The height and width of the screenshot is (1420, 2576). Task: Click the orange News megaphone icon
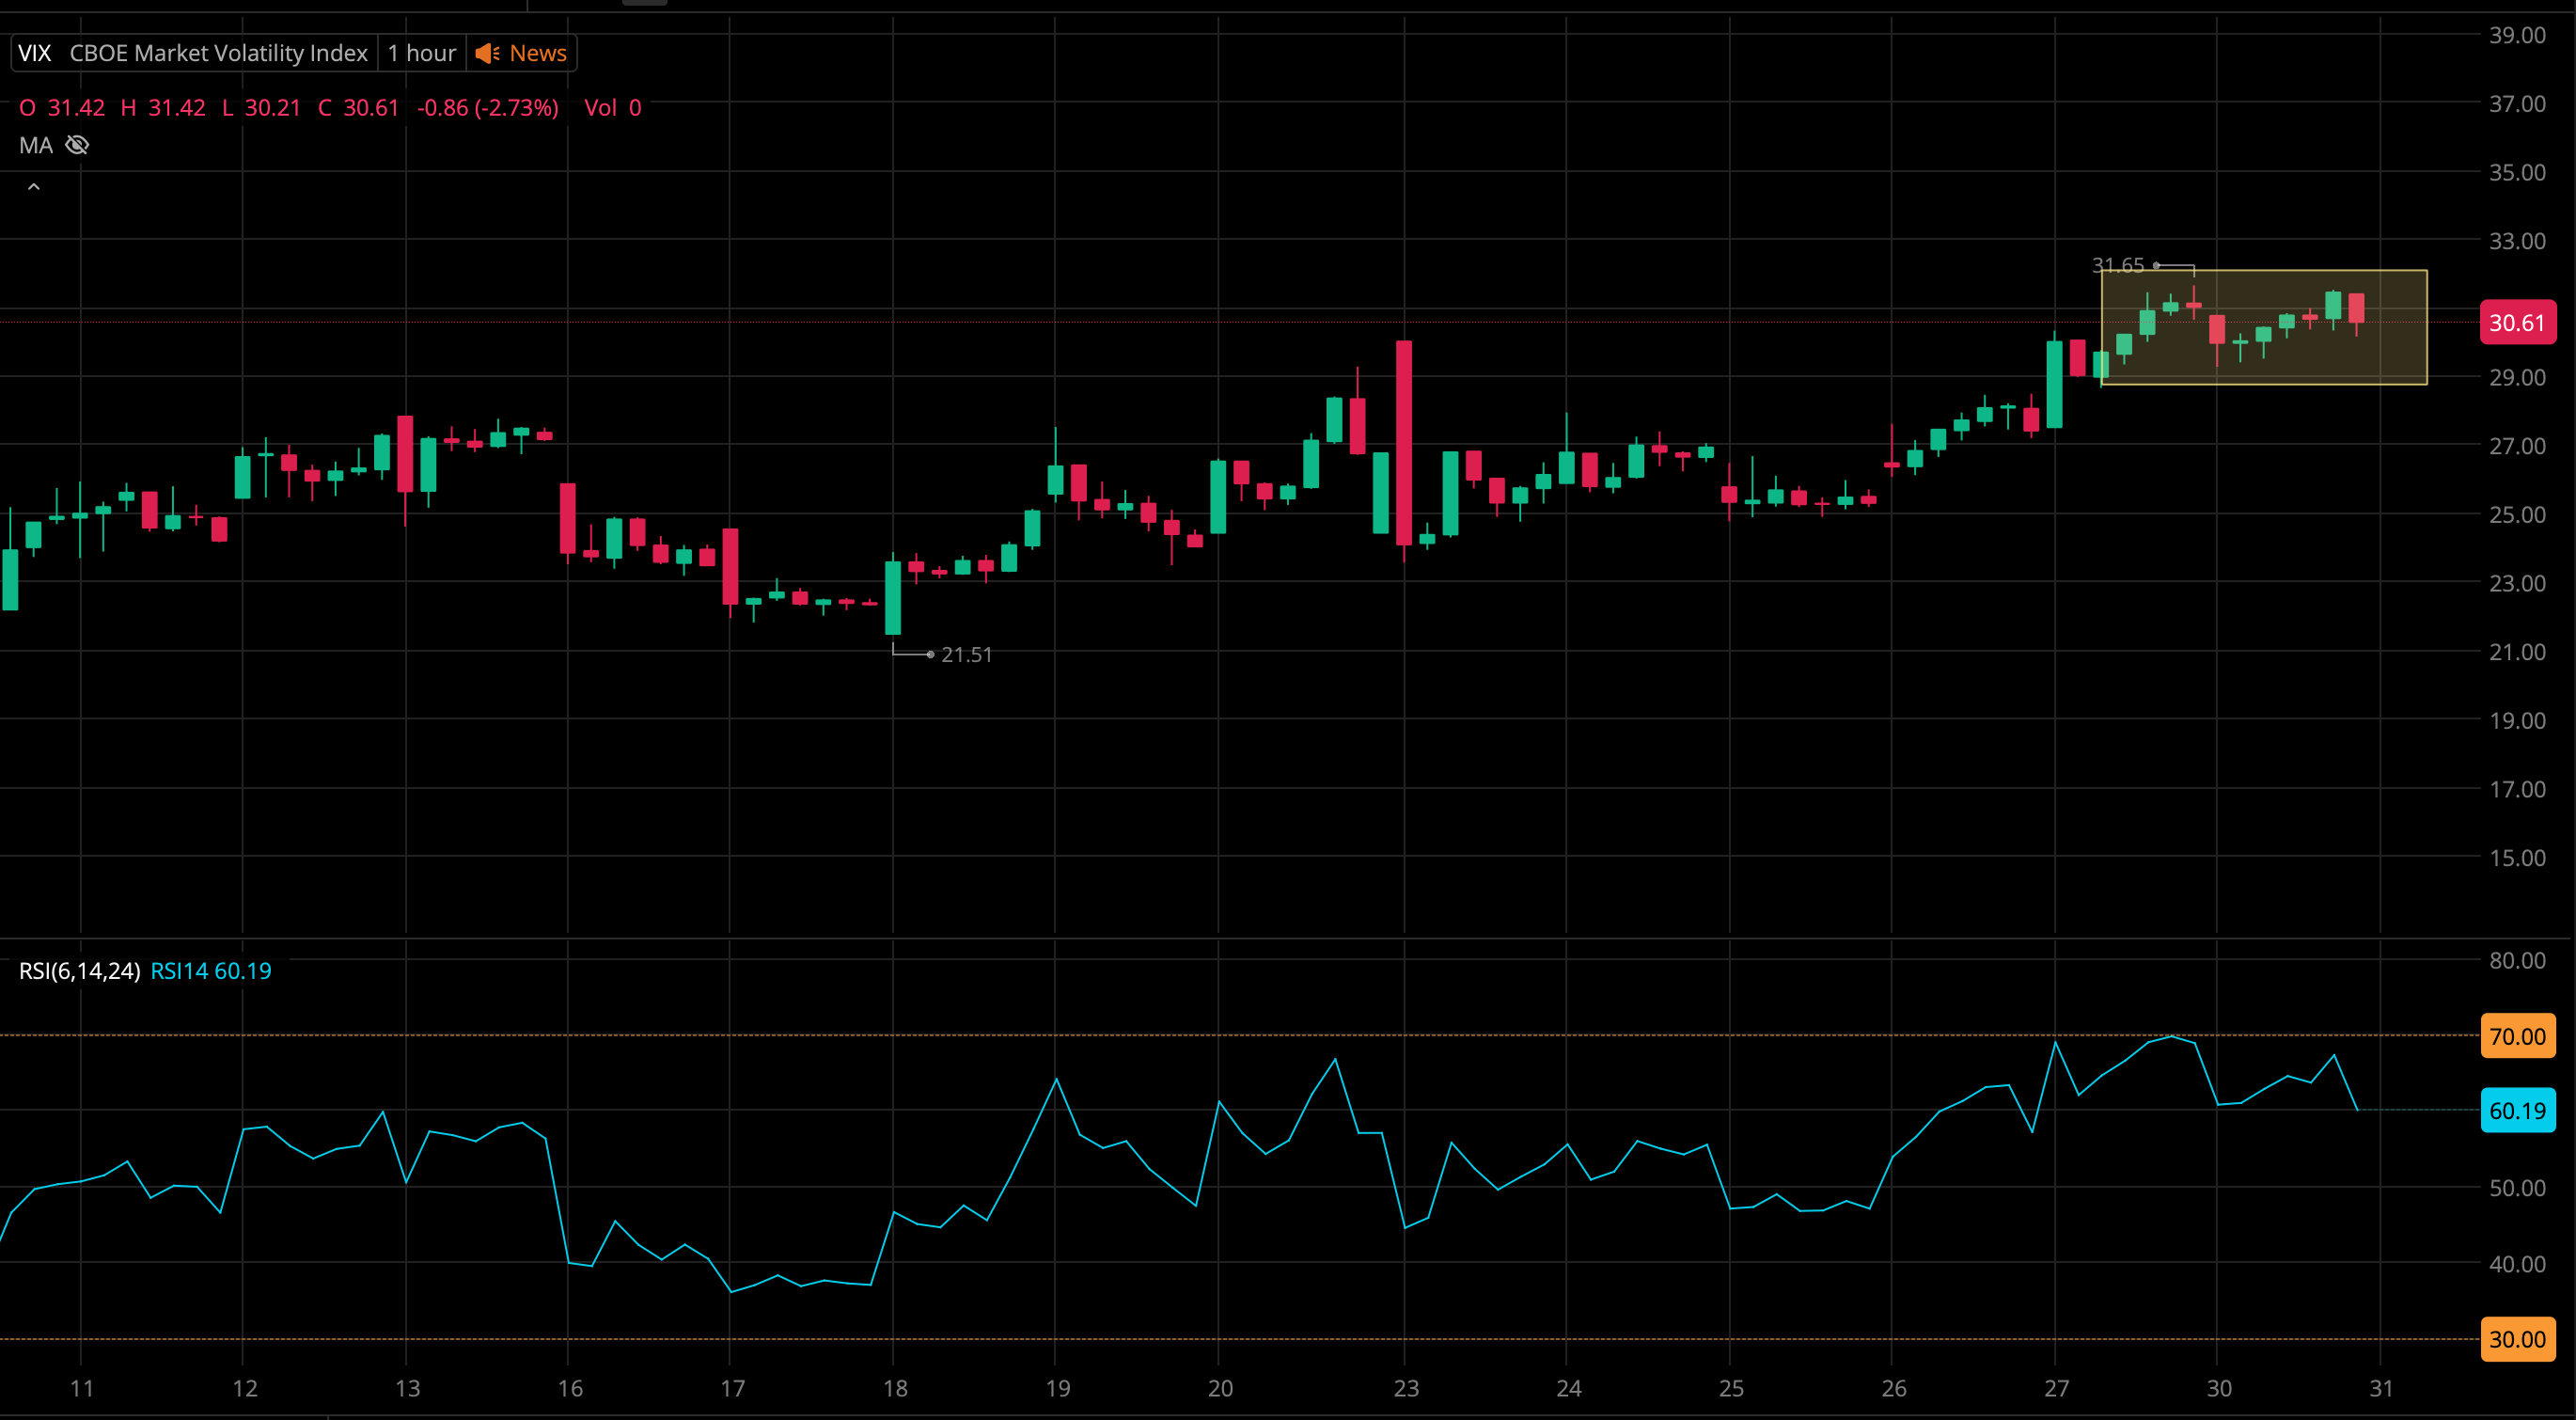coord(488,53)
